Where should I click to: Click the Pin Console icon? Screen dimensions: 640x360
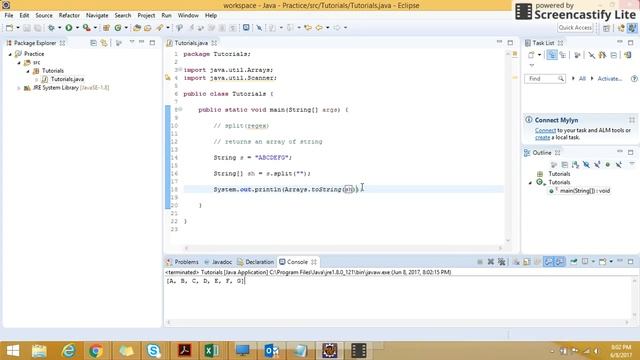pyautogui.click(x=573, y=262)
